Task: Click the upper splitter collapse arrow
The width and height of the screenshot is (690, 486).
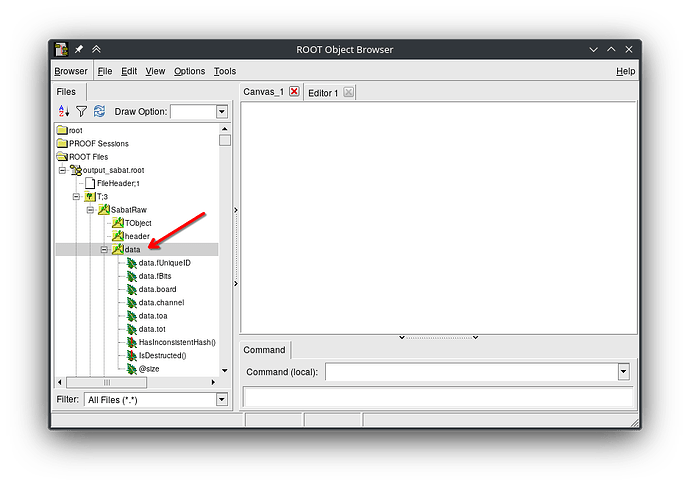Action: [236, 210]
